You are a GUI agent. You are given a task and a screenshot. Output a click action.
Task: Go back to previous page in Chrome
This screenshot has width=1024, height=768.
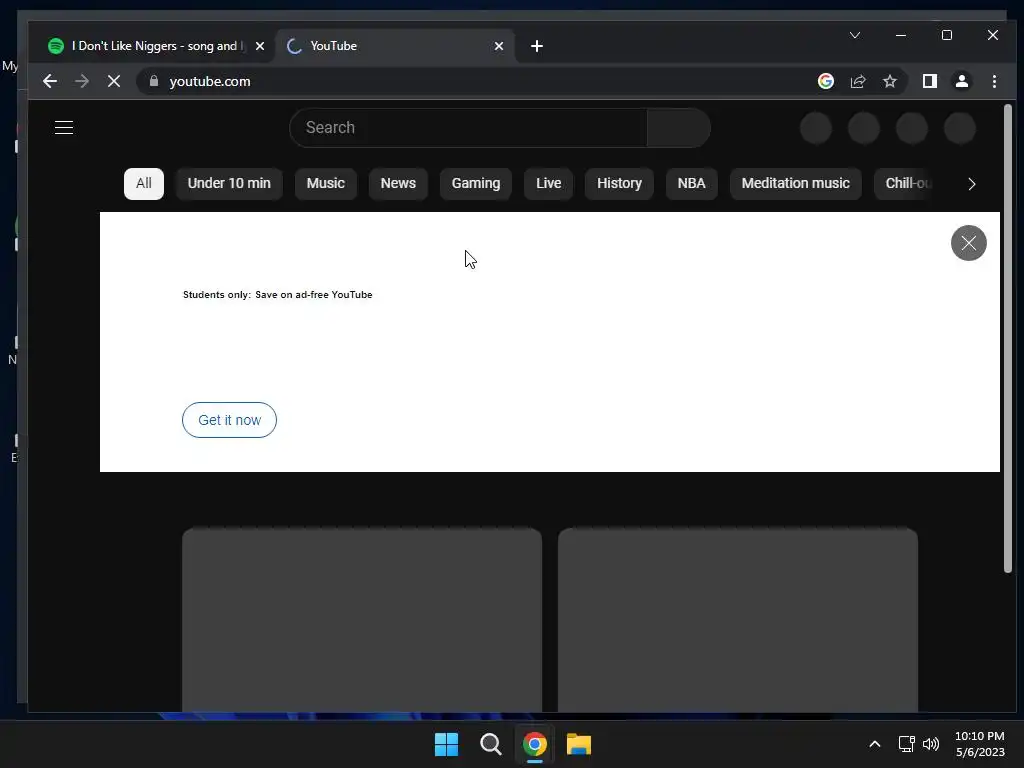pos(50,81)
